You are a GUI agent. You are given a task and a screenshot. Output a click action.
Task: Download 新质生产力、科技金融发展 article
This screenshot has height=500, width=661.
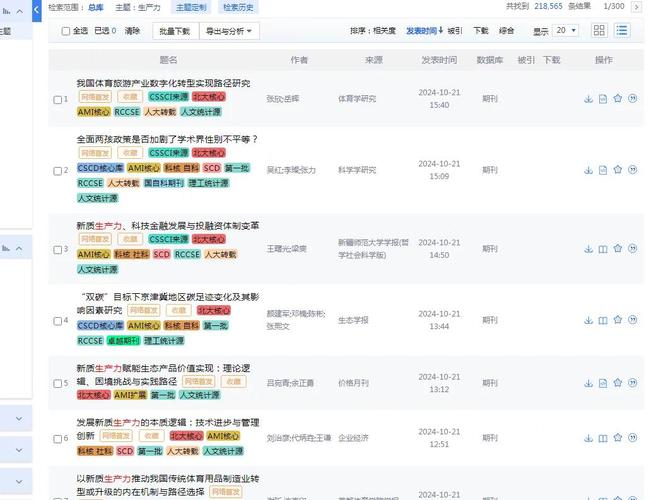[x=588, y=249]
